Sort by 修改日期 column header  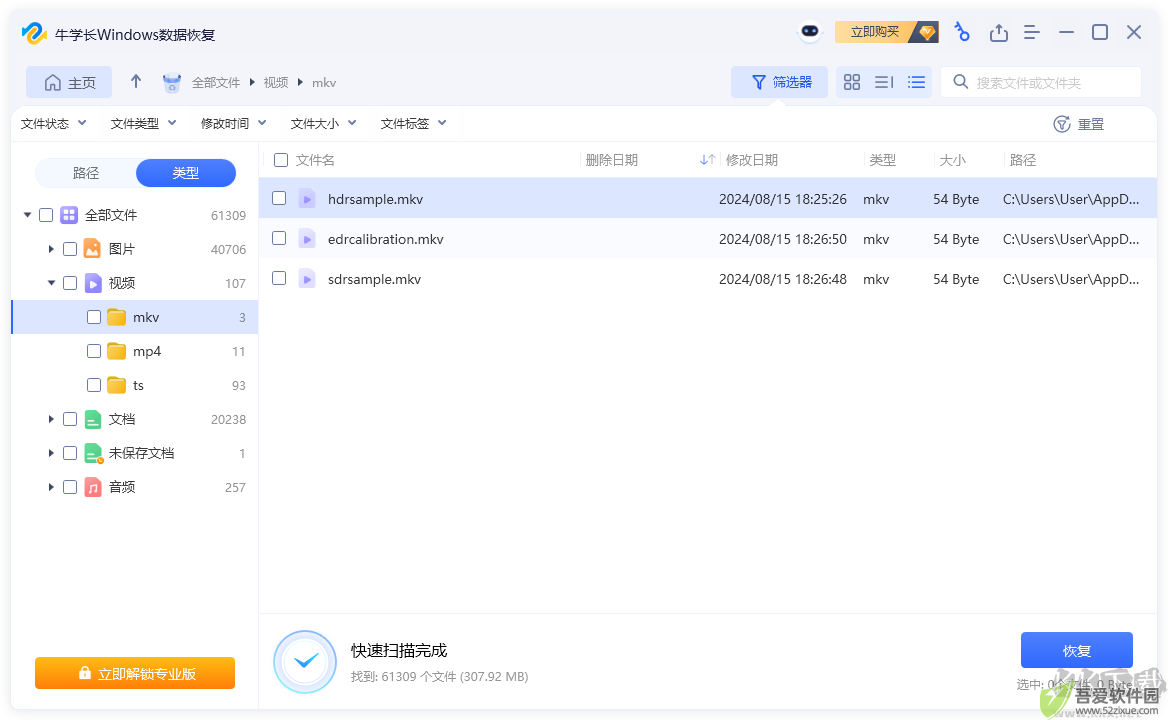pyautogui.click(x=752, y=160)
